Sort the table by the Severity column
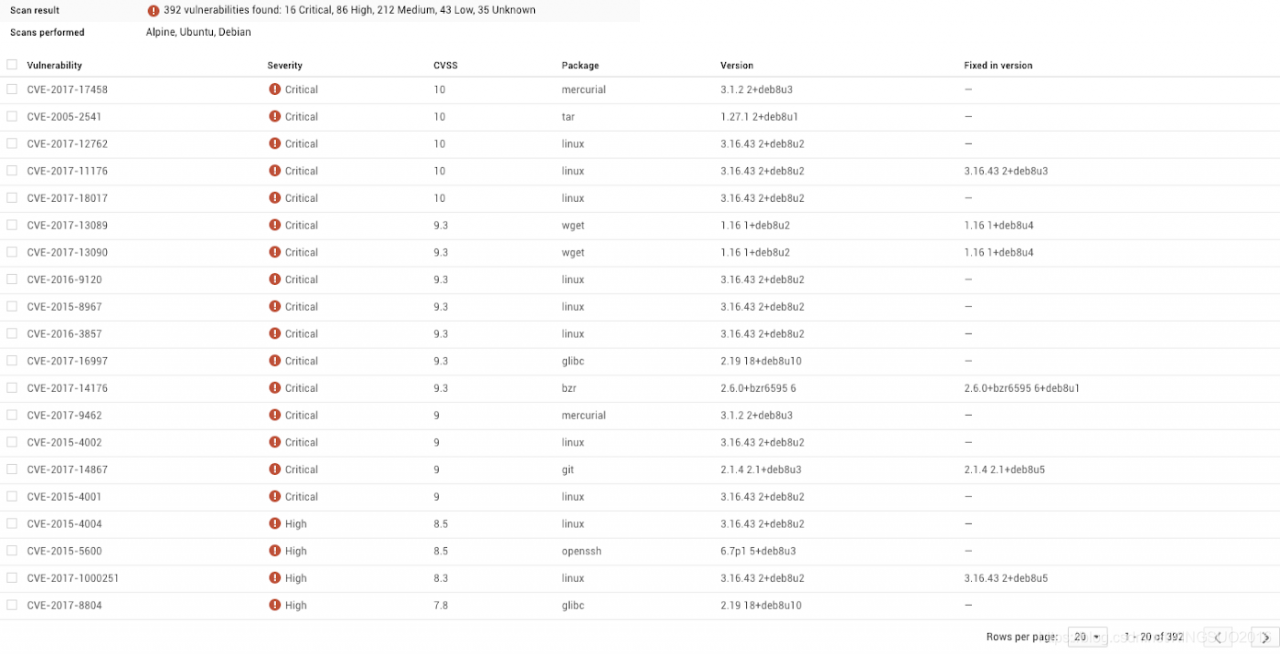Image resolution: width=1280 pixels, height=654 pixels. [x=285, y=66]
